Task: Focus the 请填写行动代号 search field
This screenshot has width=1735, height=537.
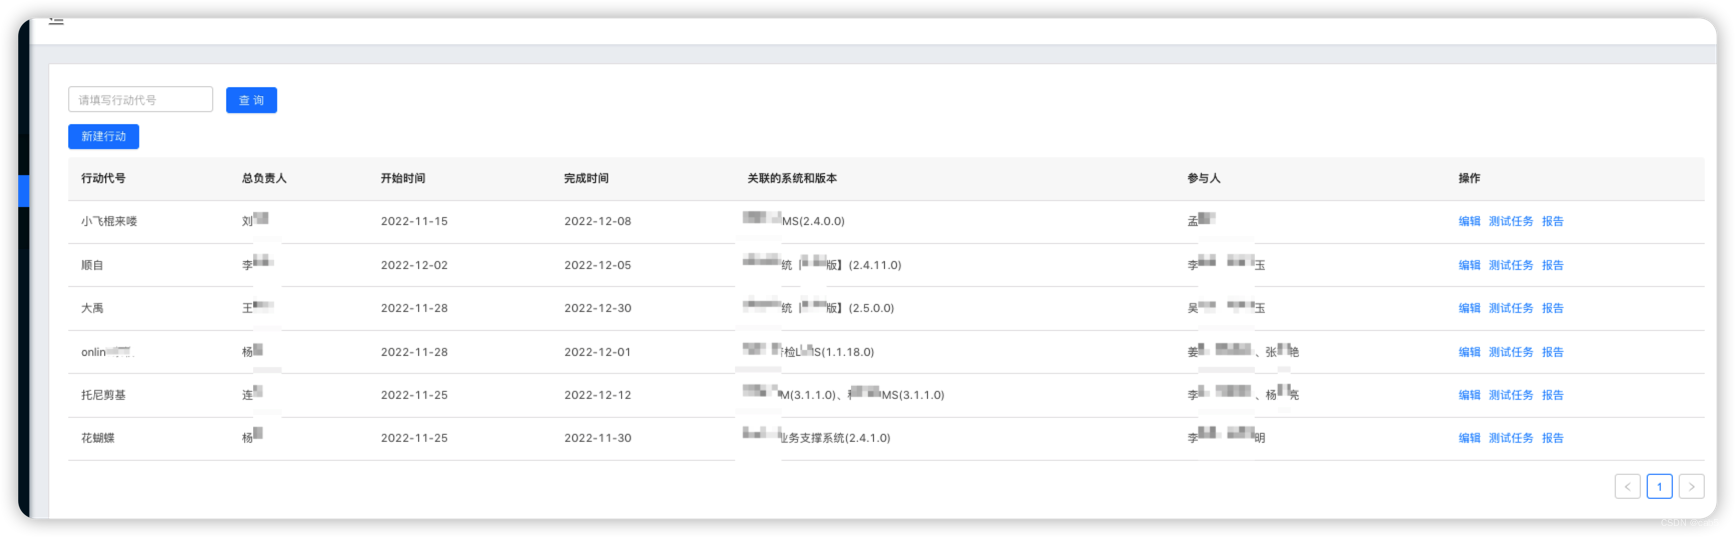Action: [140, 100]
